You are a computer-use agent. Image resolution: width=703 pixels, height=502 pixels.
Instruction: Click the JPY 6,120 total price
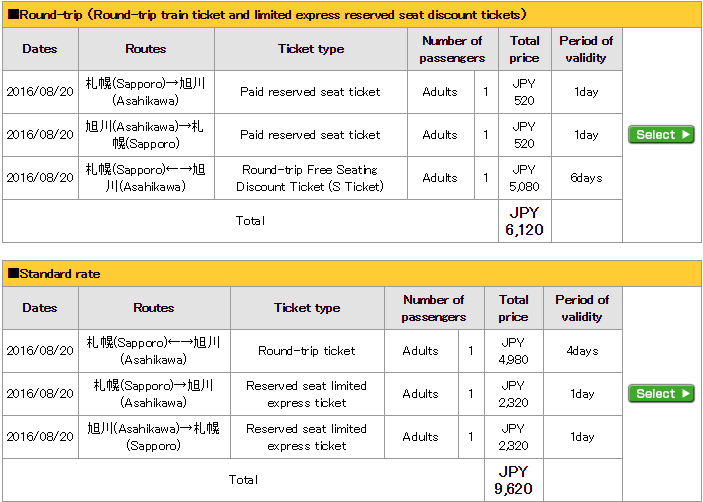point(525,221)
